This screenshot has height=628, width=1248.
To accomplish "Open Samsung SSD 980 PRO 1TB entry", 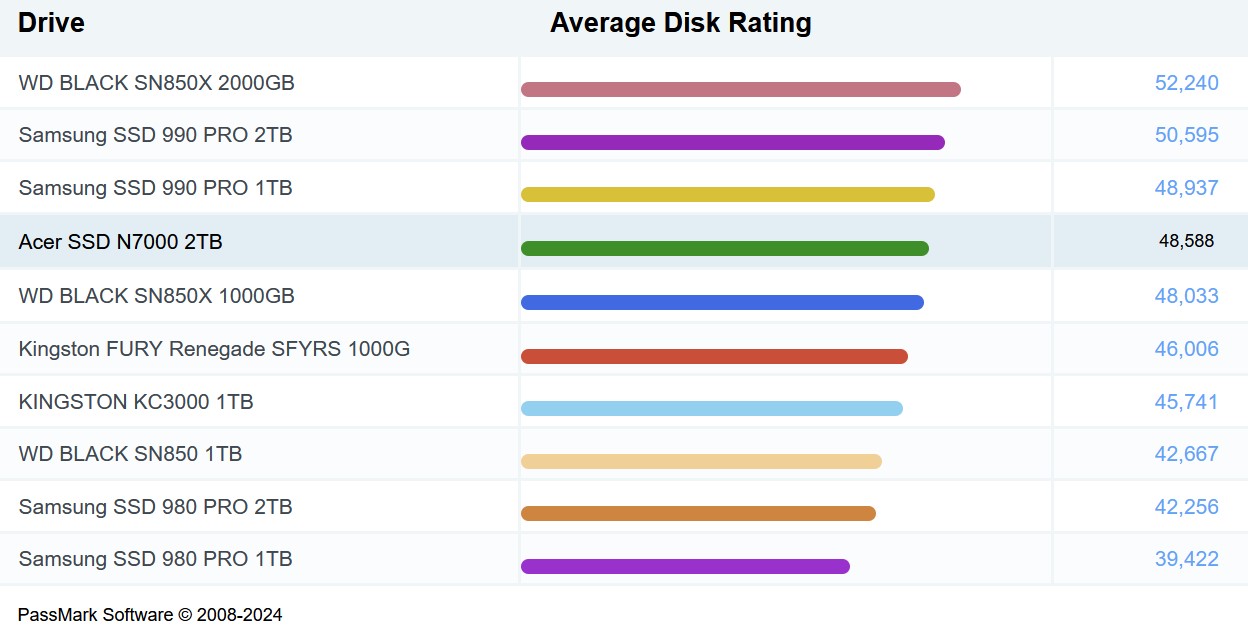I will 155,559.
